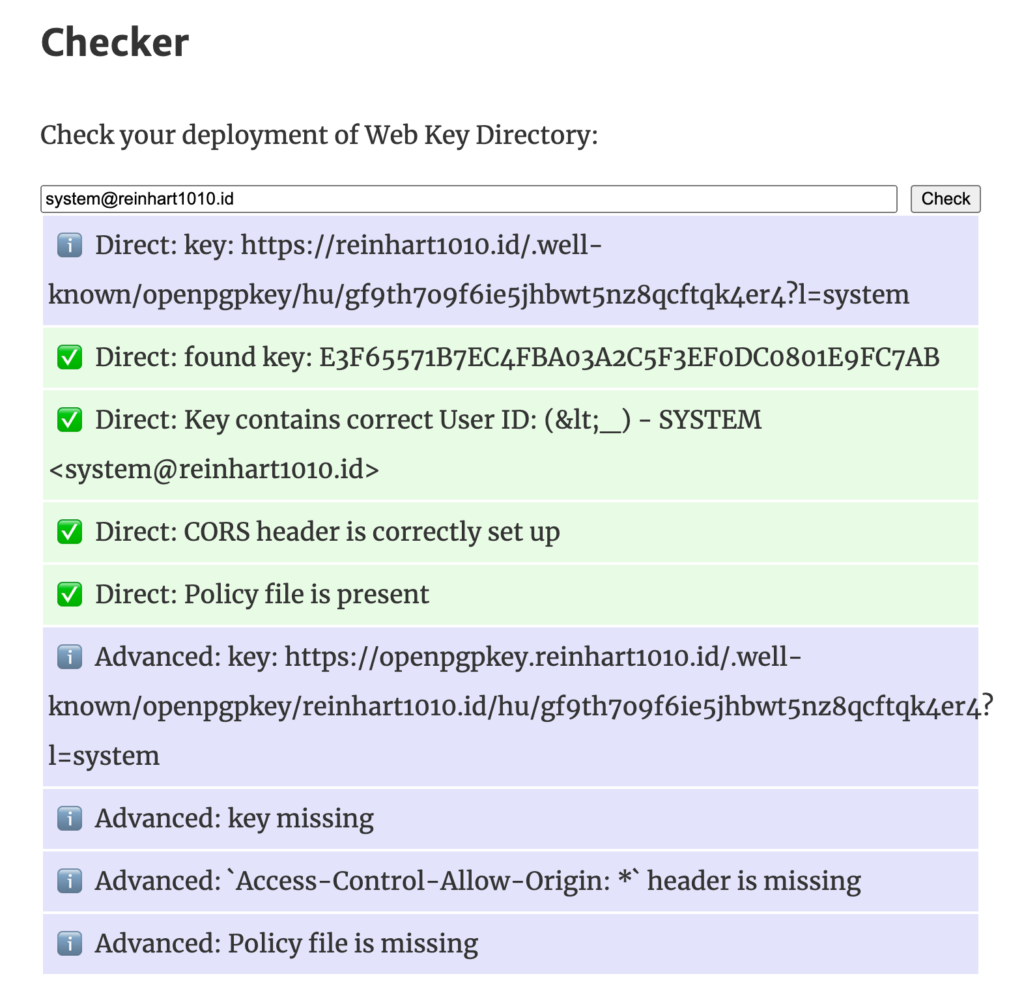Click 'Advanced: Policy file is missing' text
Viewport: 1024px width, 1002px height.
[286, 943]
